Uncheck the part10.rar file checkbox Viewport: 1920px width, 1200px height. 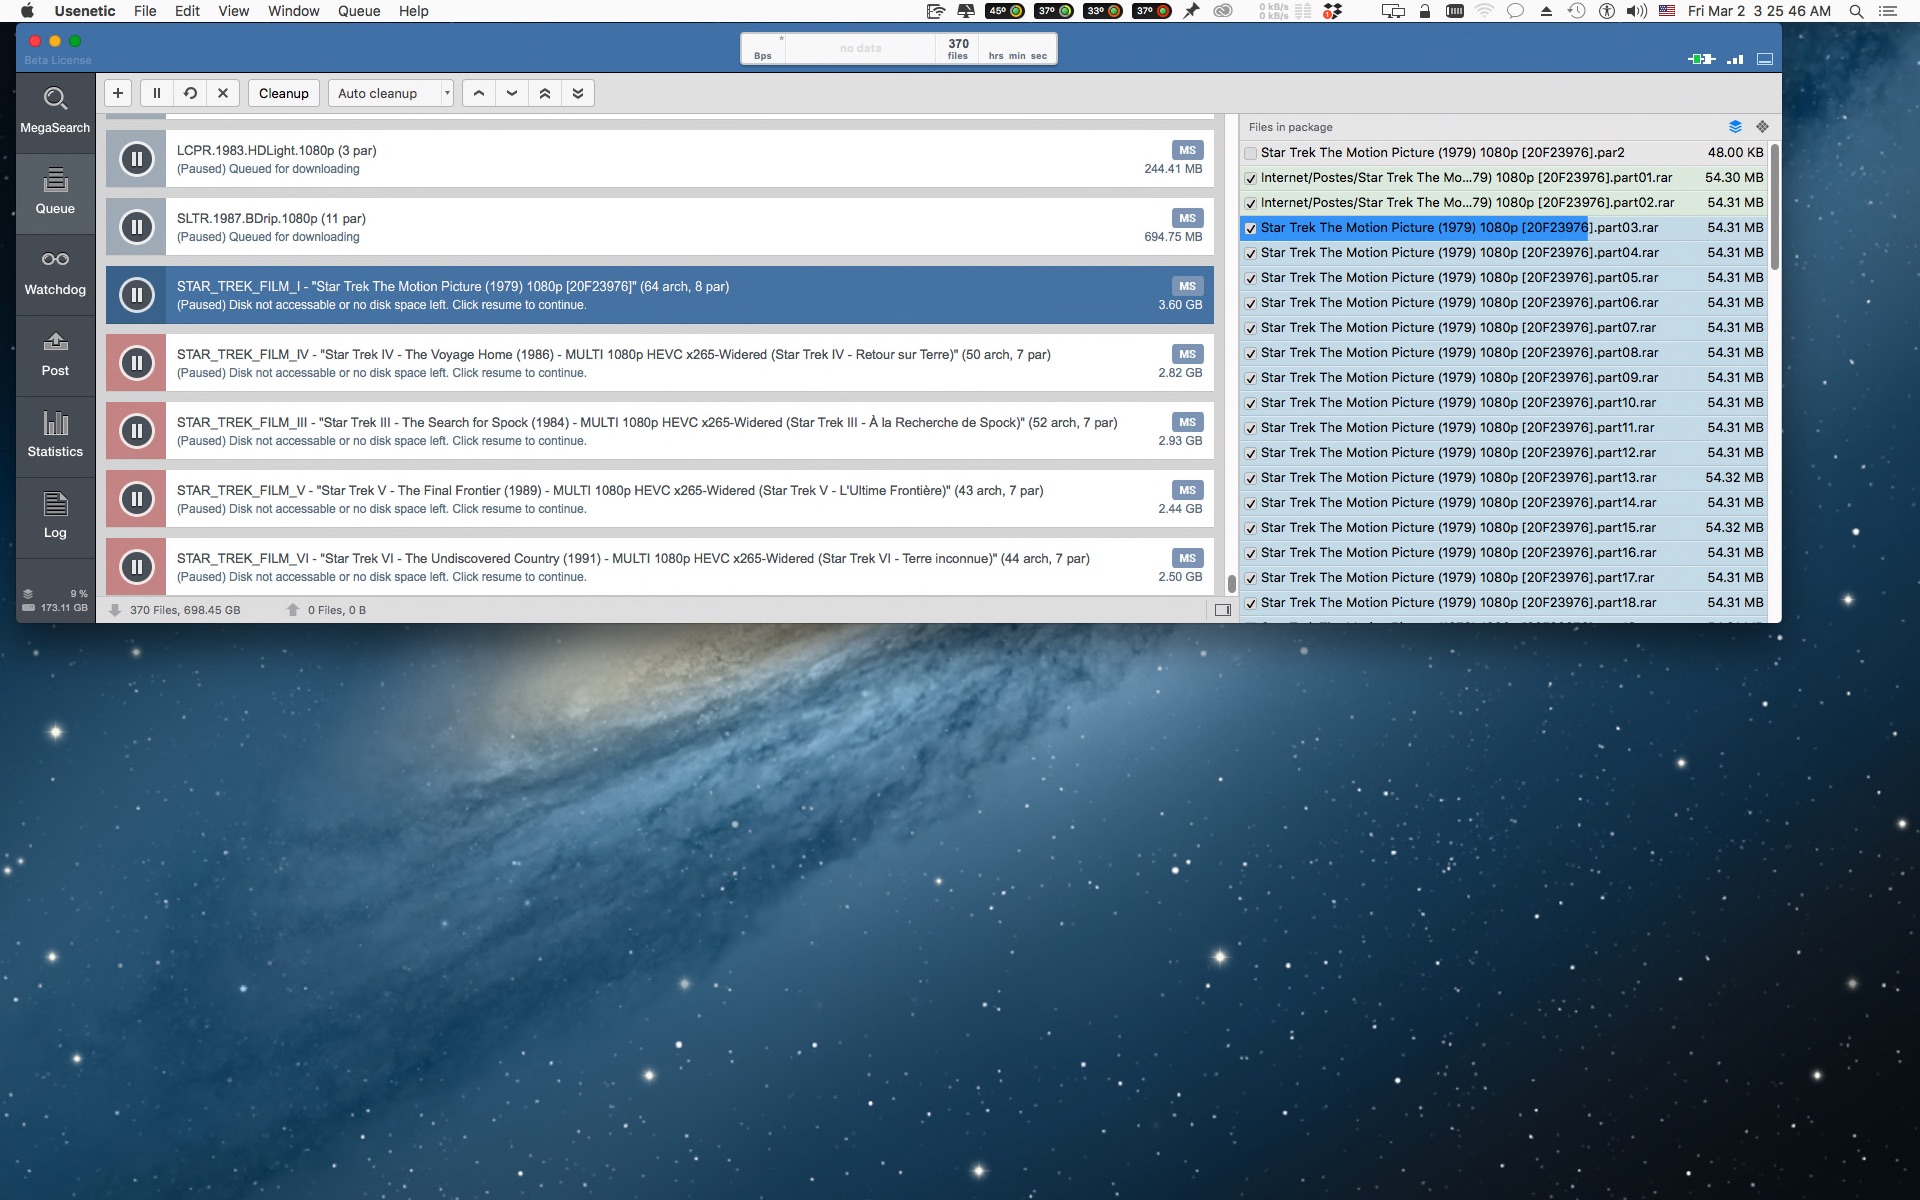point(1250,403)
